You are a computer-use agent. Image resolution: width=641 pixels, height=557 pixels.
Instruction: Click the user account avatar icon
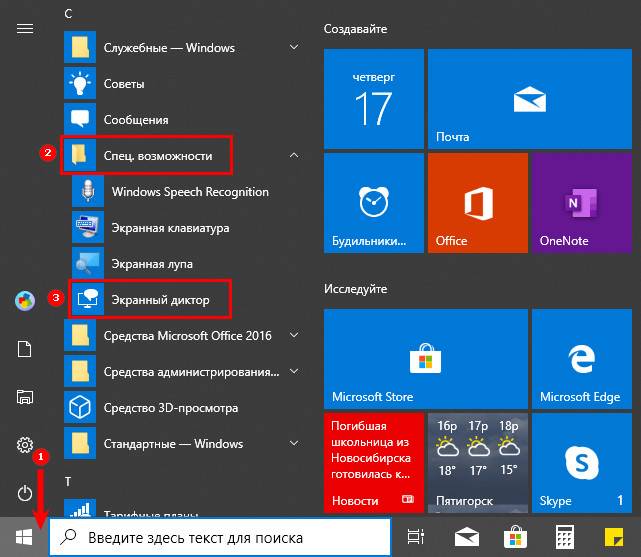pyautogui.click(x=25, y=300)
